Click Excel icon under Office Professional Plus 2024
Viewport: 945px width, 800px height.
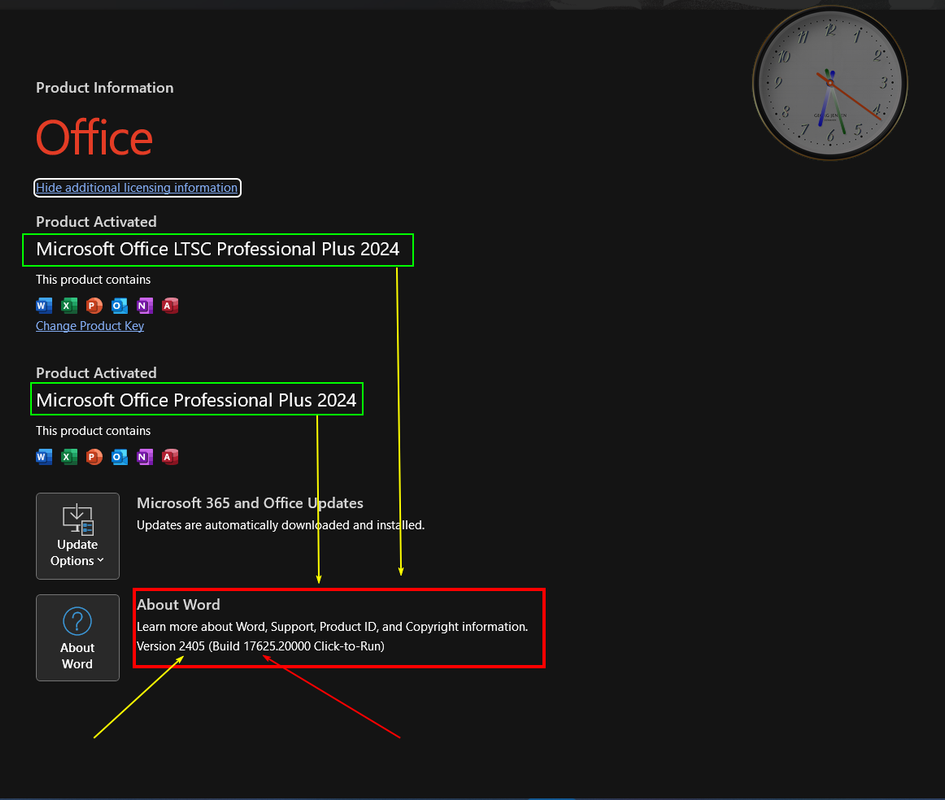(x=69, y=457)
